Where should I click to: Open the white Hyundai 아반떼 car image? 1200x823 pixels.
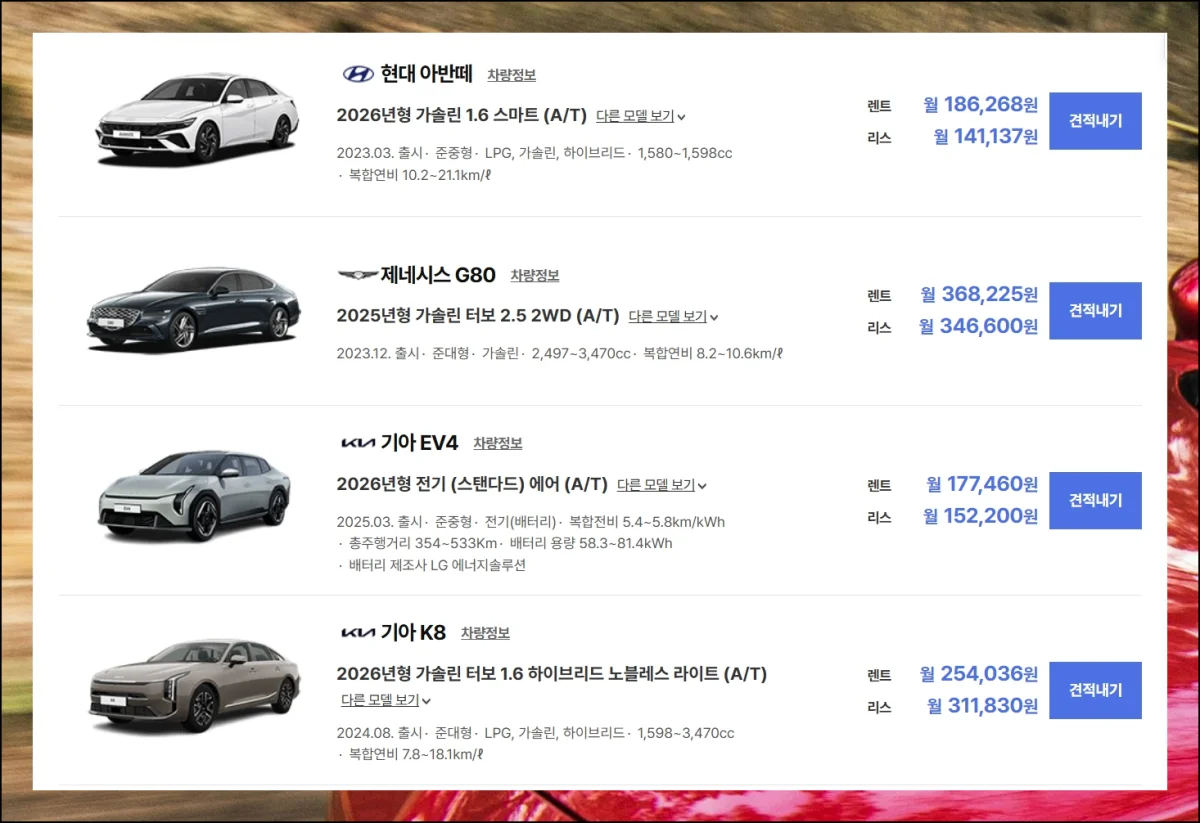point(197,119)
